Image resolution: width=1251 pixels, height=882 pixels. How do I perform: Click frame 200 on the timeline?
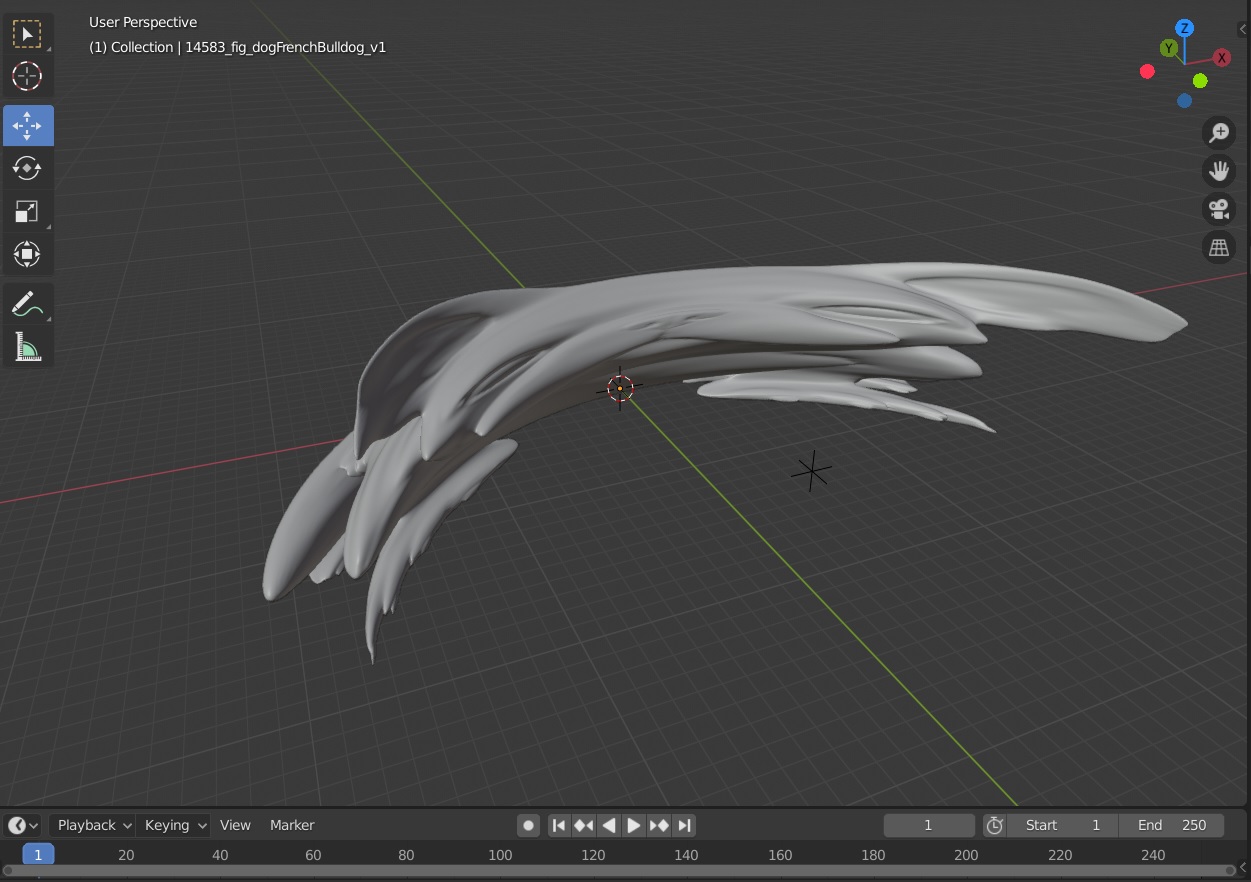coord(966,854)
